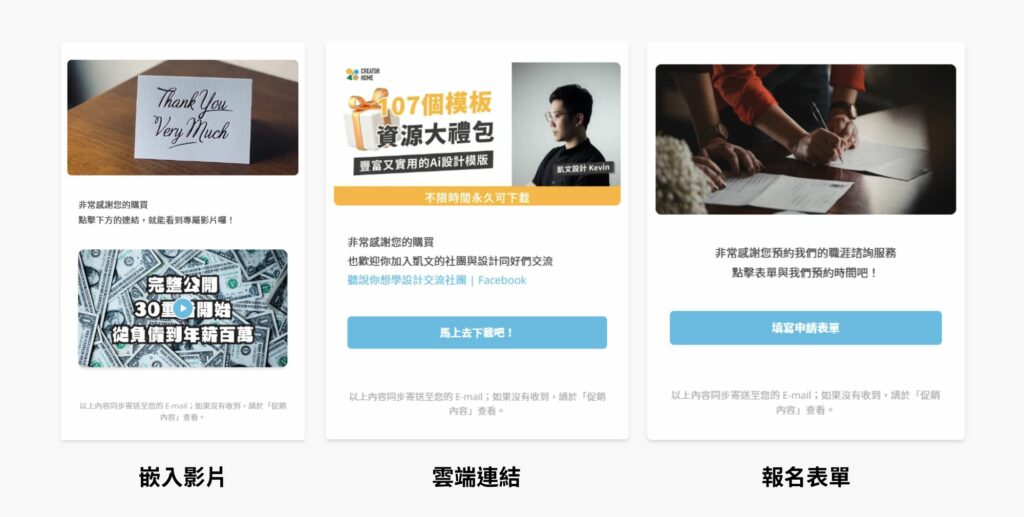Click the 從負債到年薪百萬 video caption
The width and height of the screenshot is (1024, 517).
(x=183, y=335)
